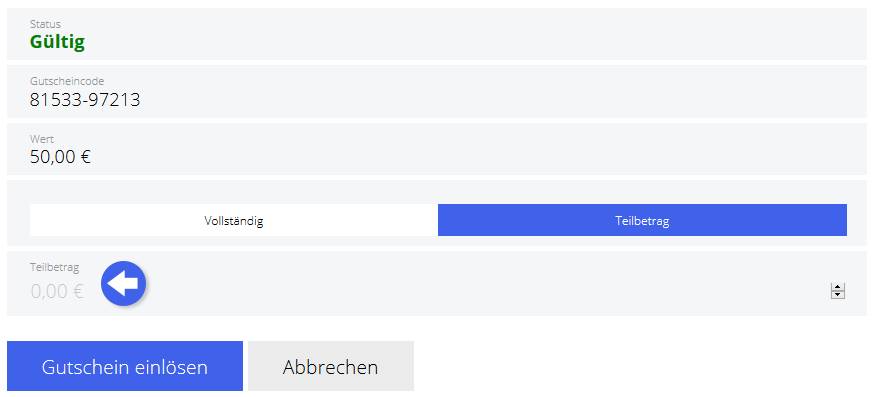Click the Gutscheincode label

(x=67, y=81)
